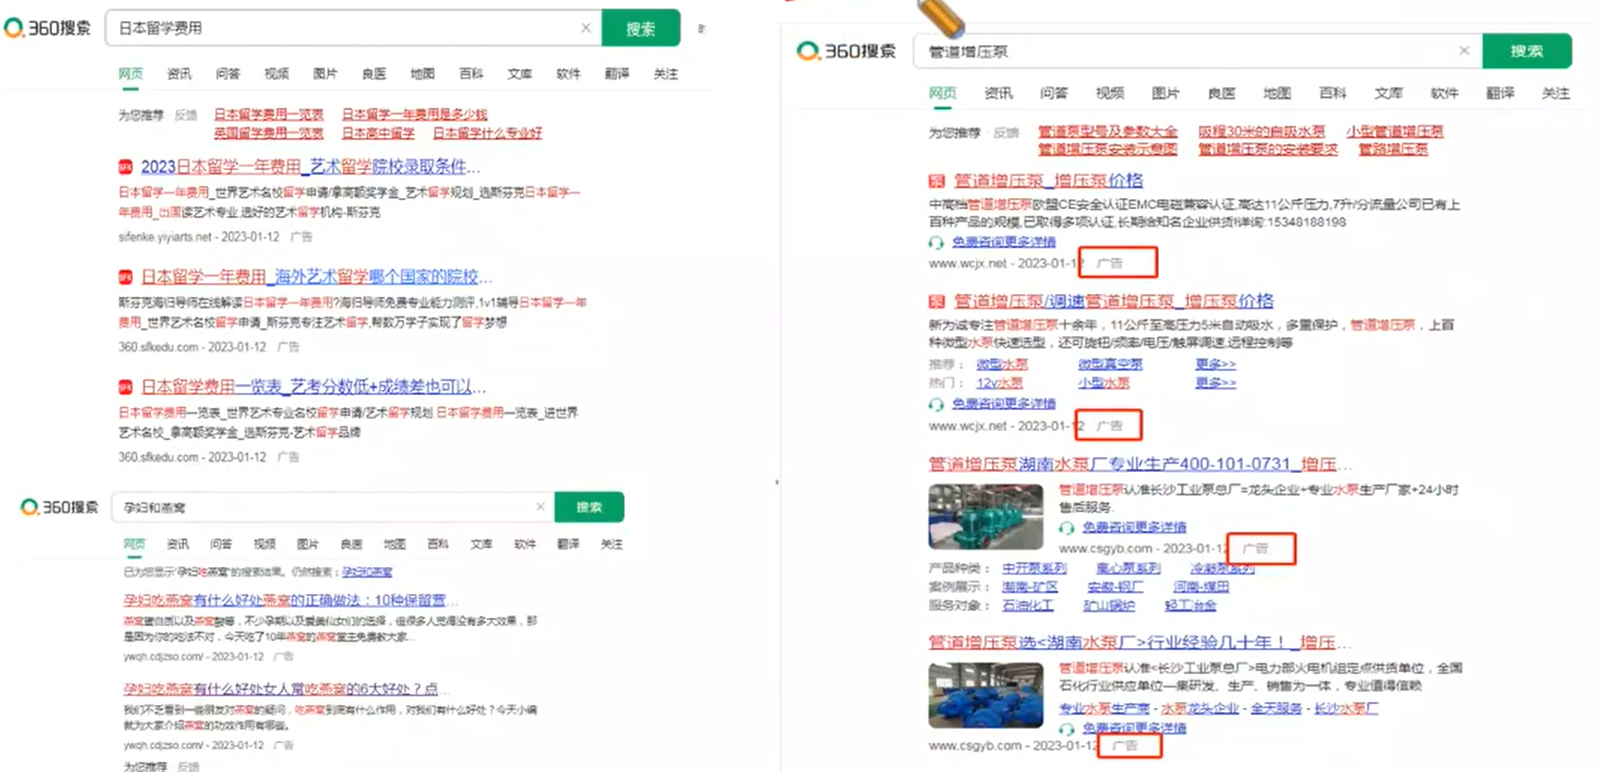Screen dimensions: 1602x772
Task: Open suggested search 管路增压泵
Action: [1393, 150]
